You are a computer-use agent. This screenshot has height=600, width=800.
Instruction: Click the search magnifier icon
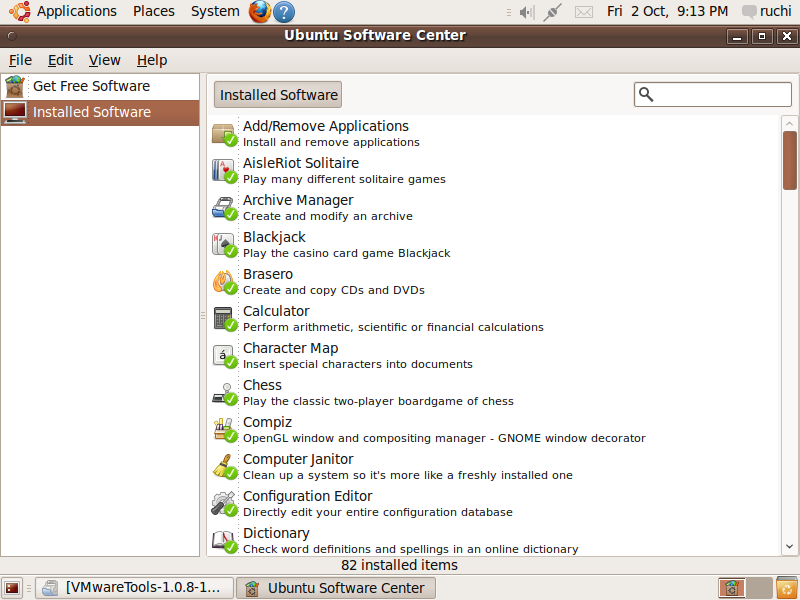tap(646, 94)
